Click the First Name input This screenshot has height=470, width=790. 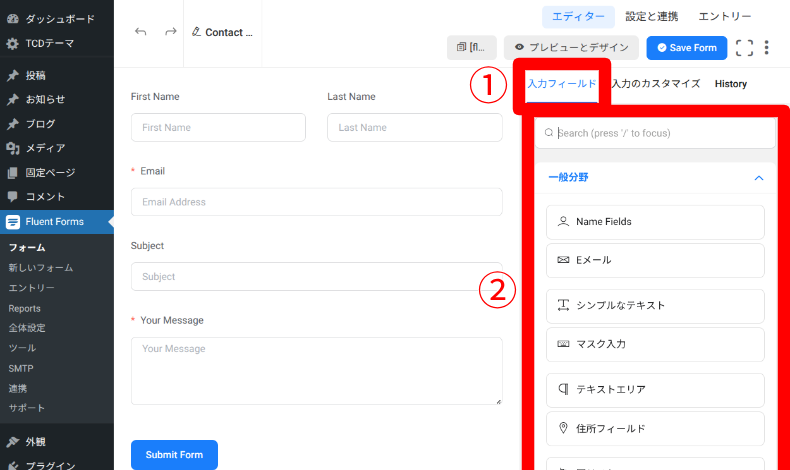(x=218, y=127)
